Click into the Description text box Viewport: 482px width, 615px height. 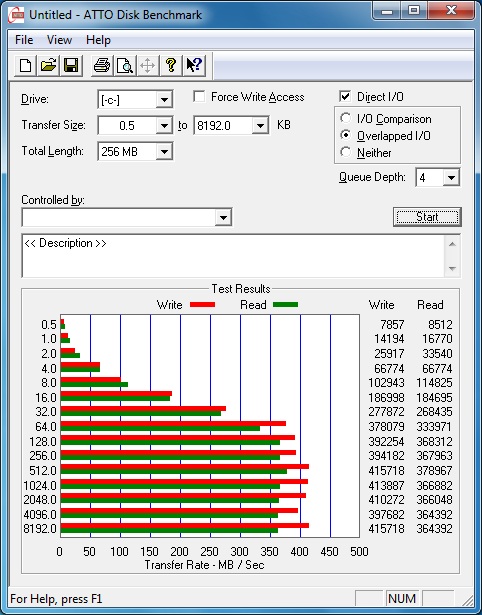point(233,256)
